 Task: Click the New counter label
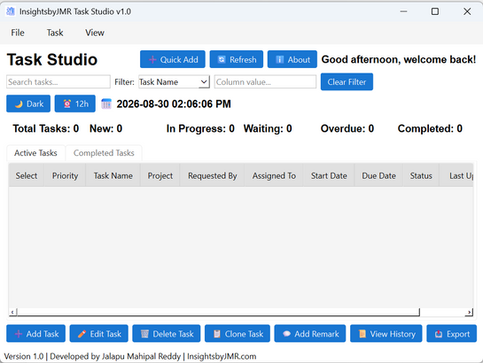pyautogui.click(x=106, y=129)
